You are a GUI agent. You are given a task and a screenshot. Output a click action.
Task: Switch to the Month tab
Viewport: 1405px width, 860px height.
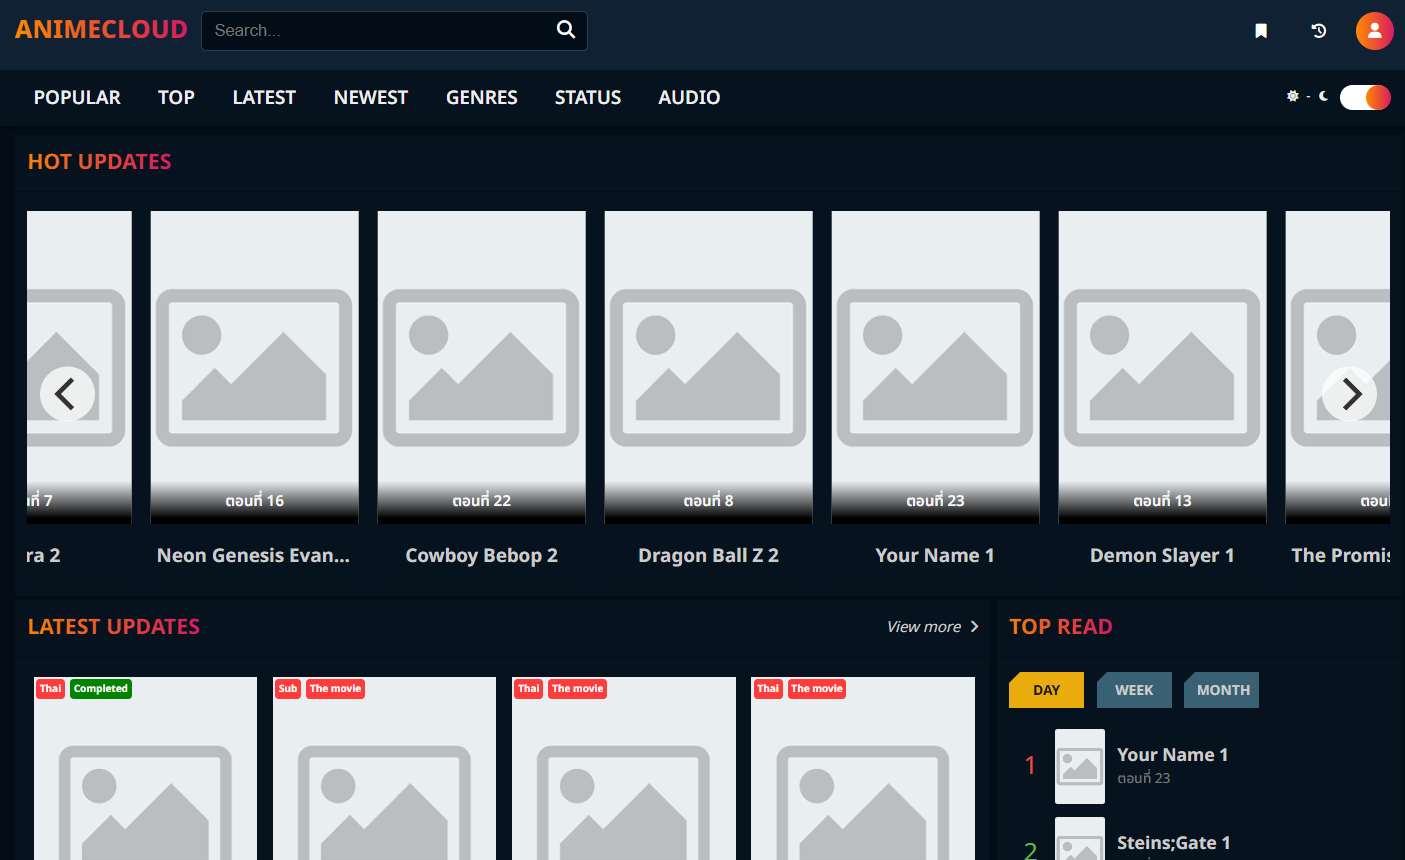click(1222, 690)
